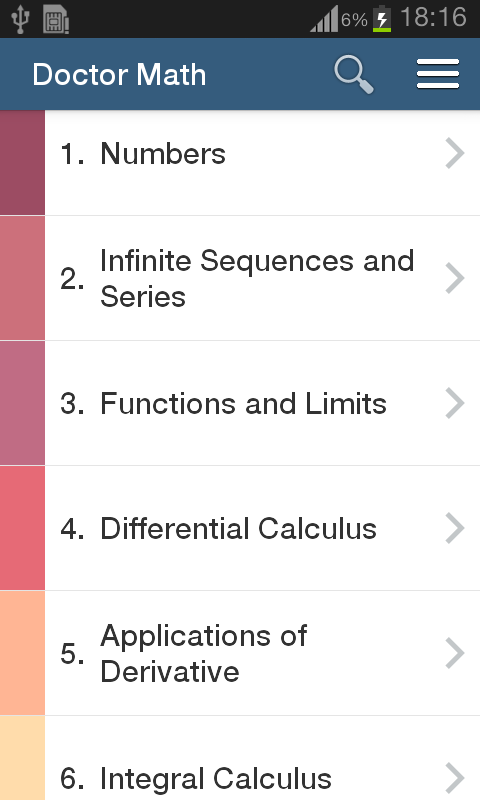Select Integral Calculus chapter text
The height and width of the screenshot is (800, 480).
tap(216, 779)
